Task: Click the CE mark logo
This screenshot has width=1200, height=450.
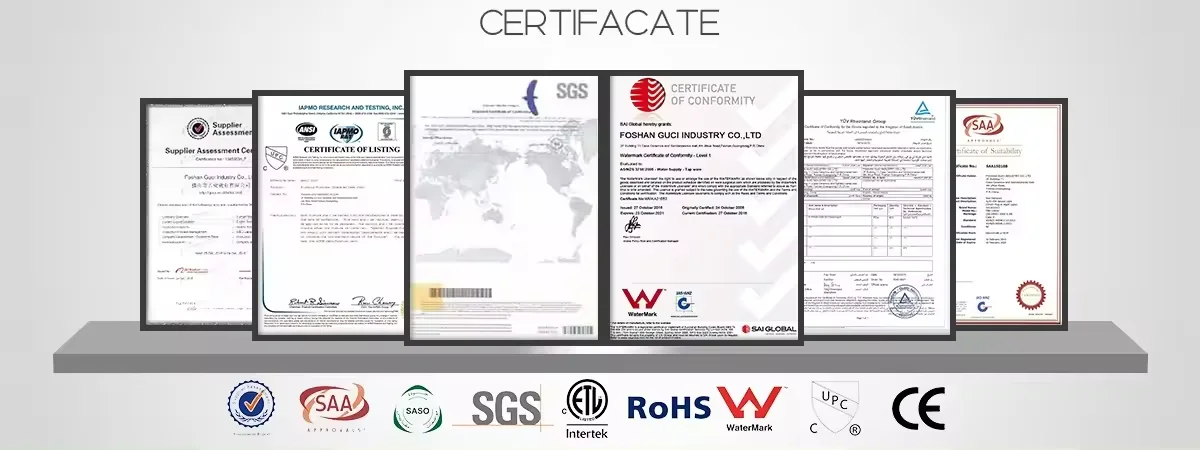Action: (918, 408)
